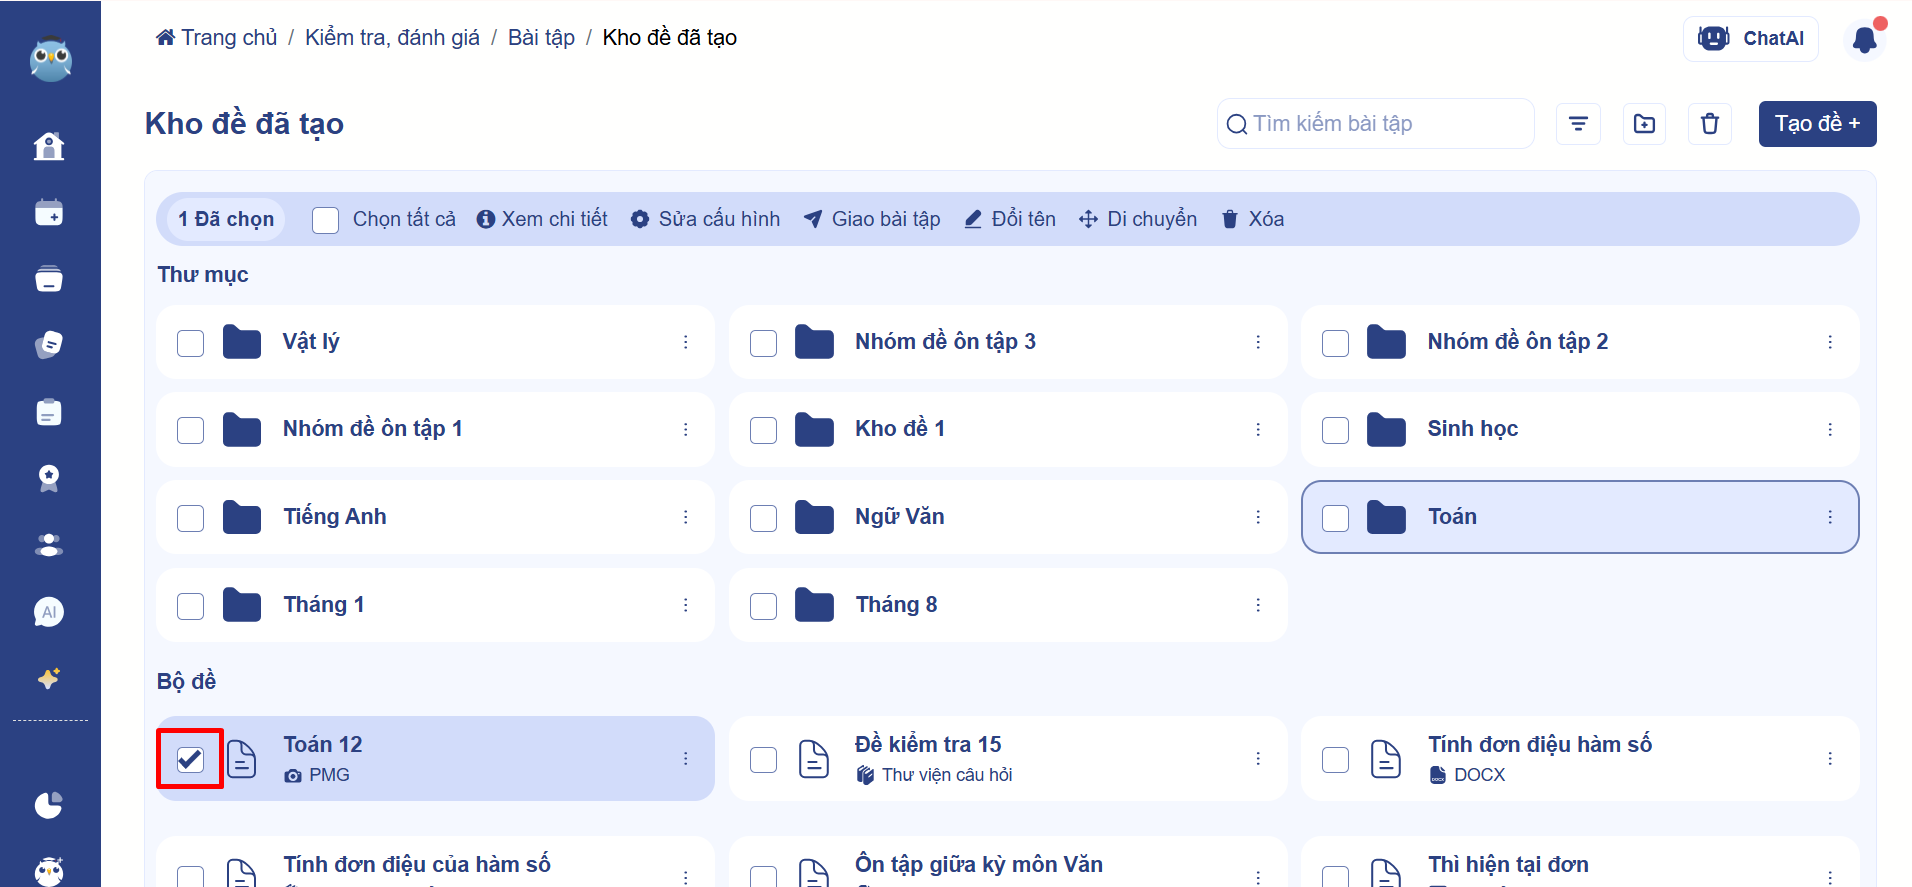
Task: Select the Vật lý folder checkbox
Action: point(190,343)
